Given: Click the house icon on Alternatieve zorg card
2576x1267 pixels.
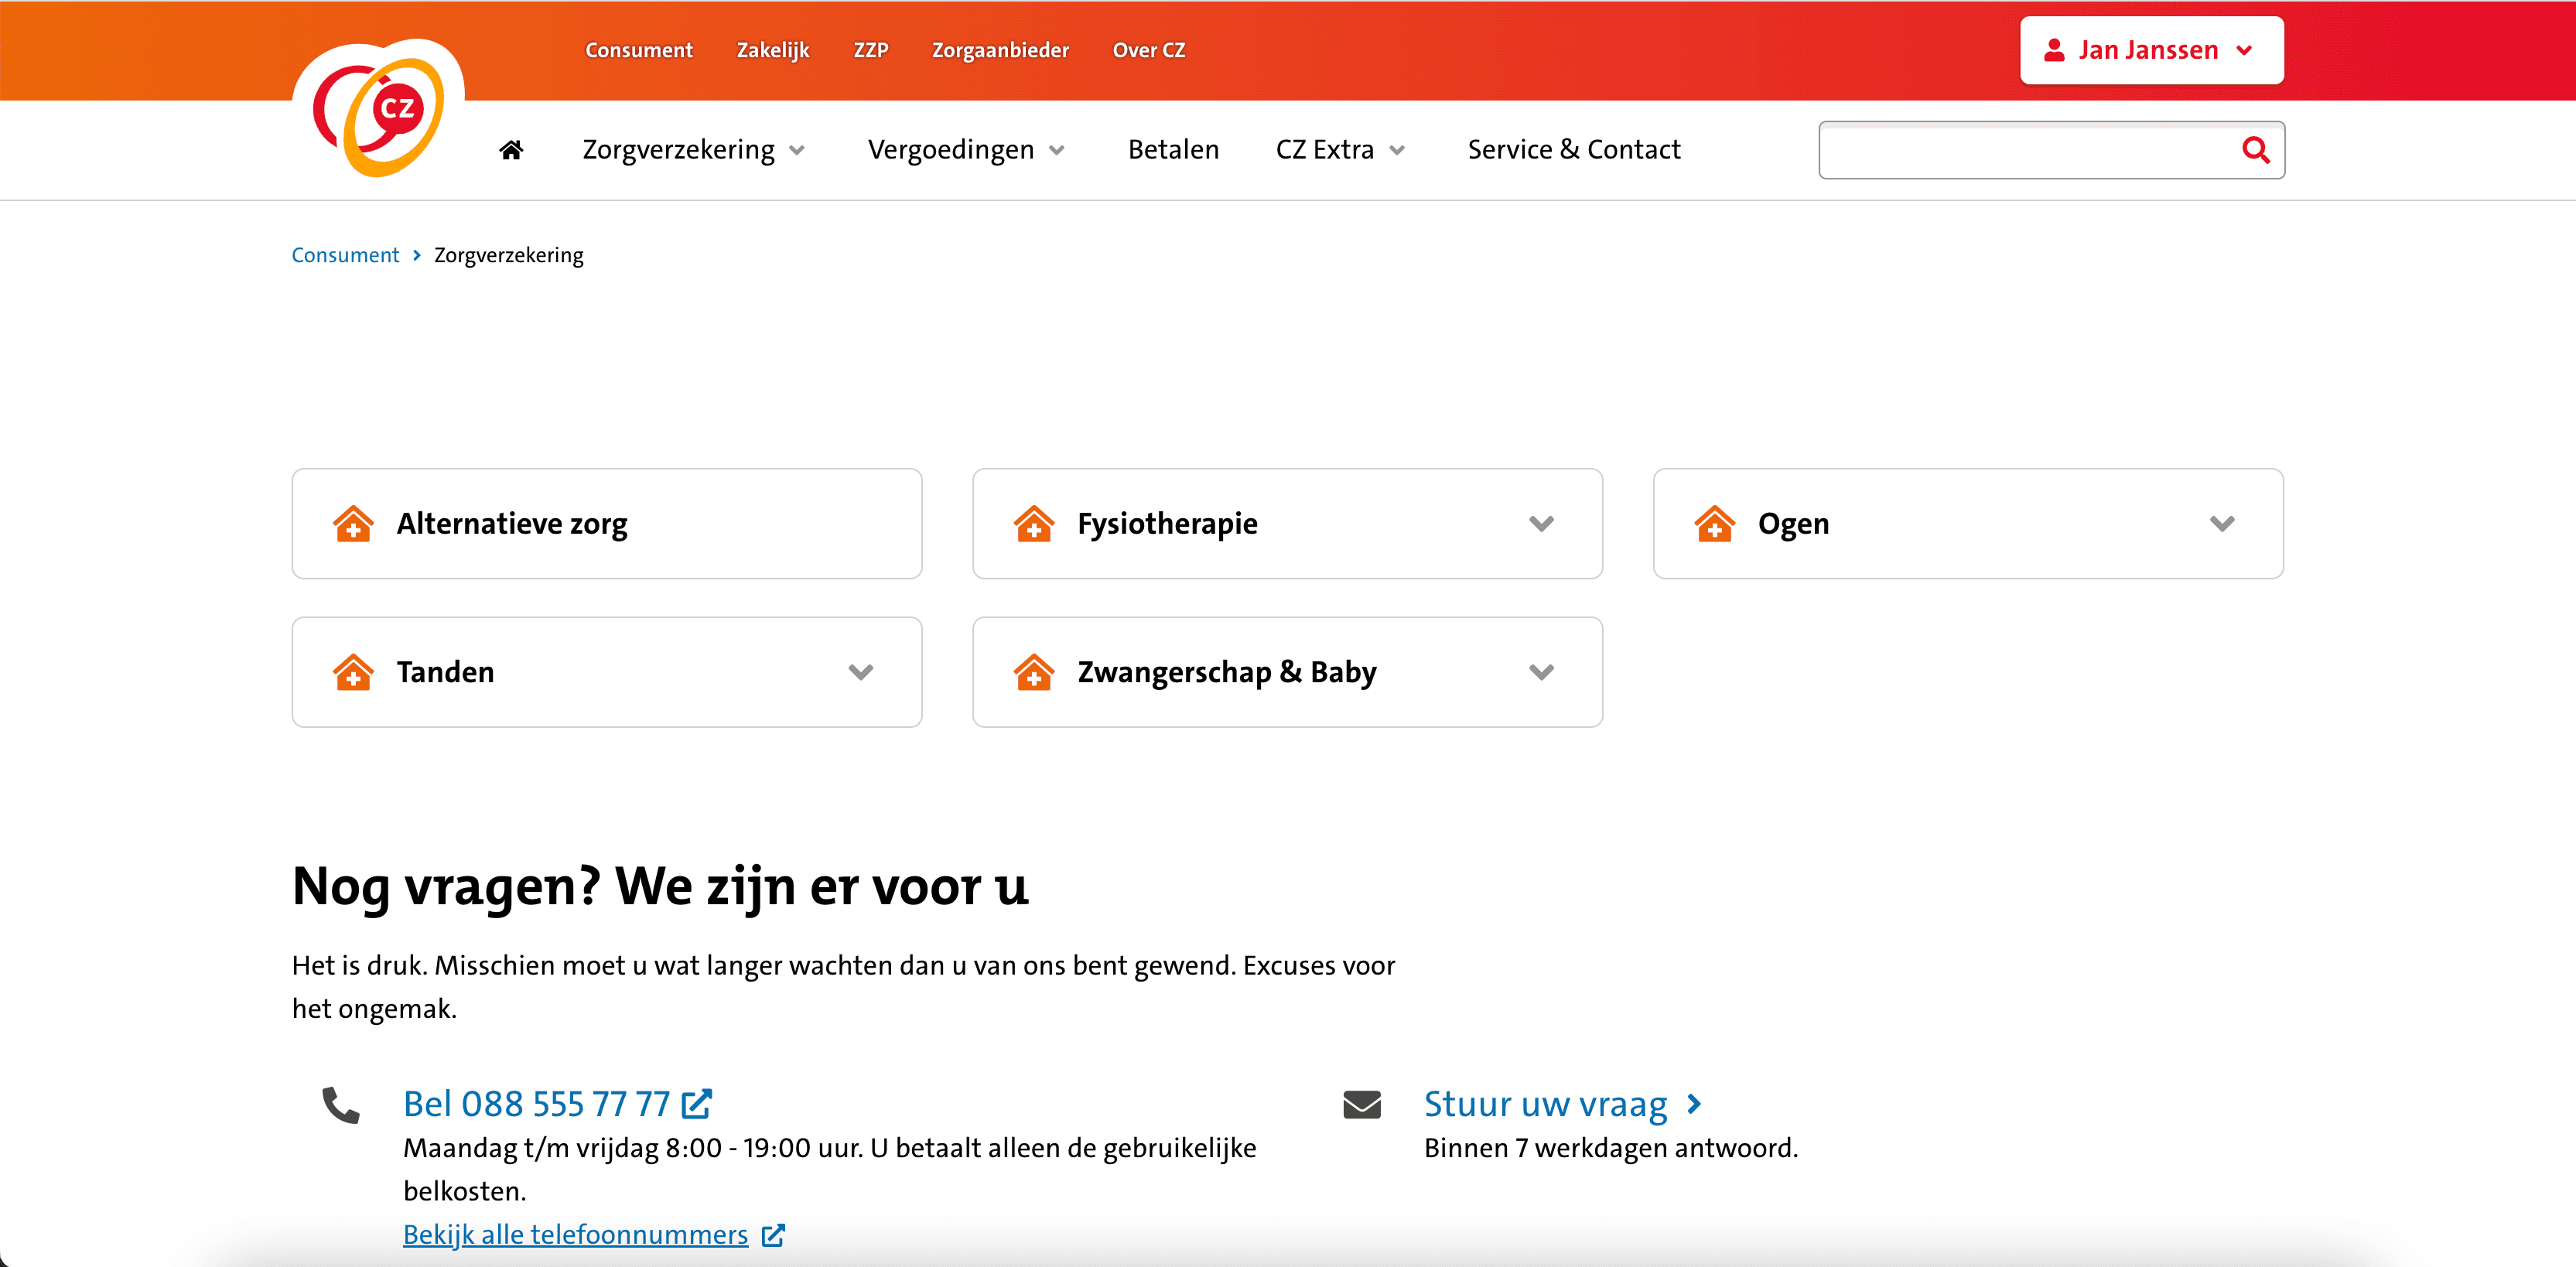Looking at the screenshot, I should click(353, 524).
